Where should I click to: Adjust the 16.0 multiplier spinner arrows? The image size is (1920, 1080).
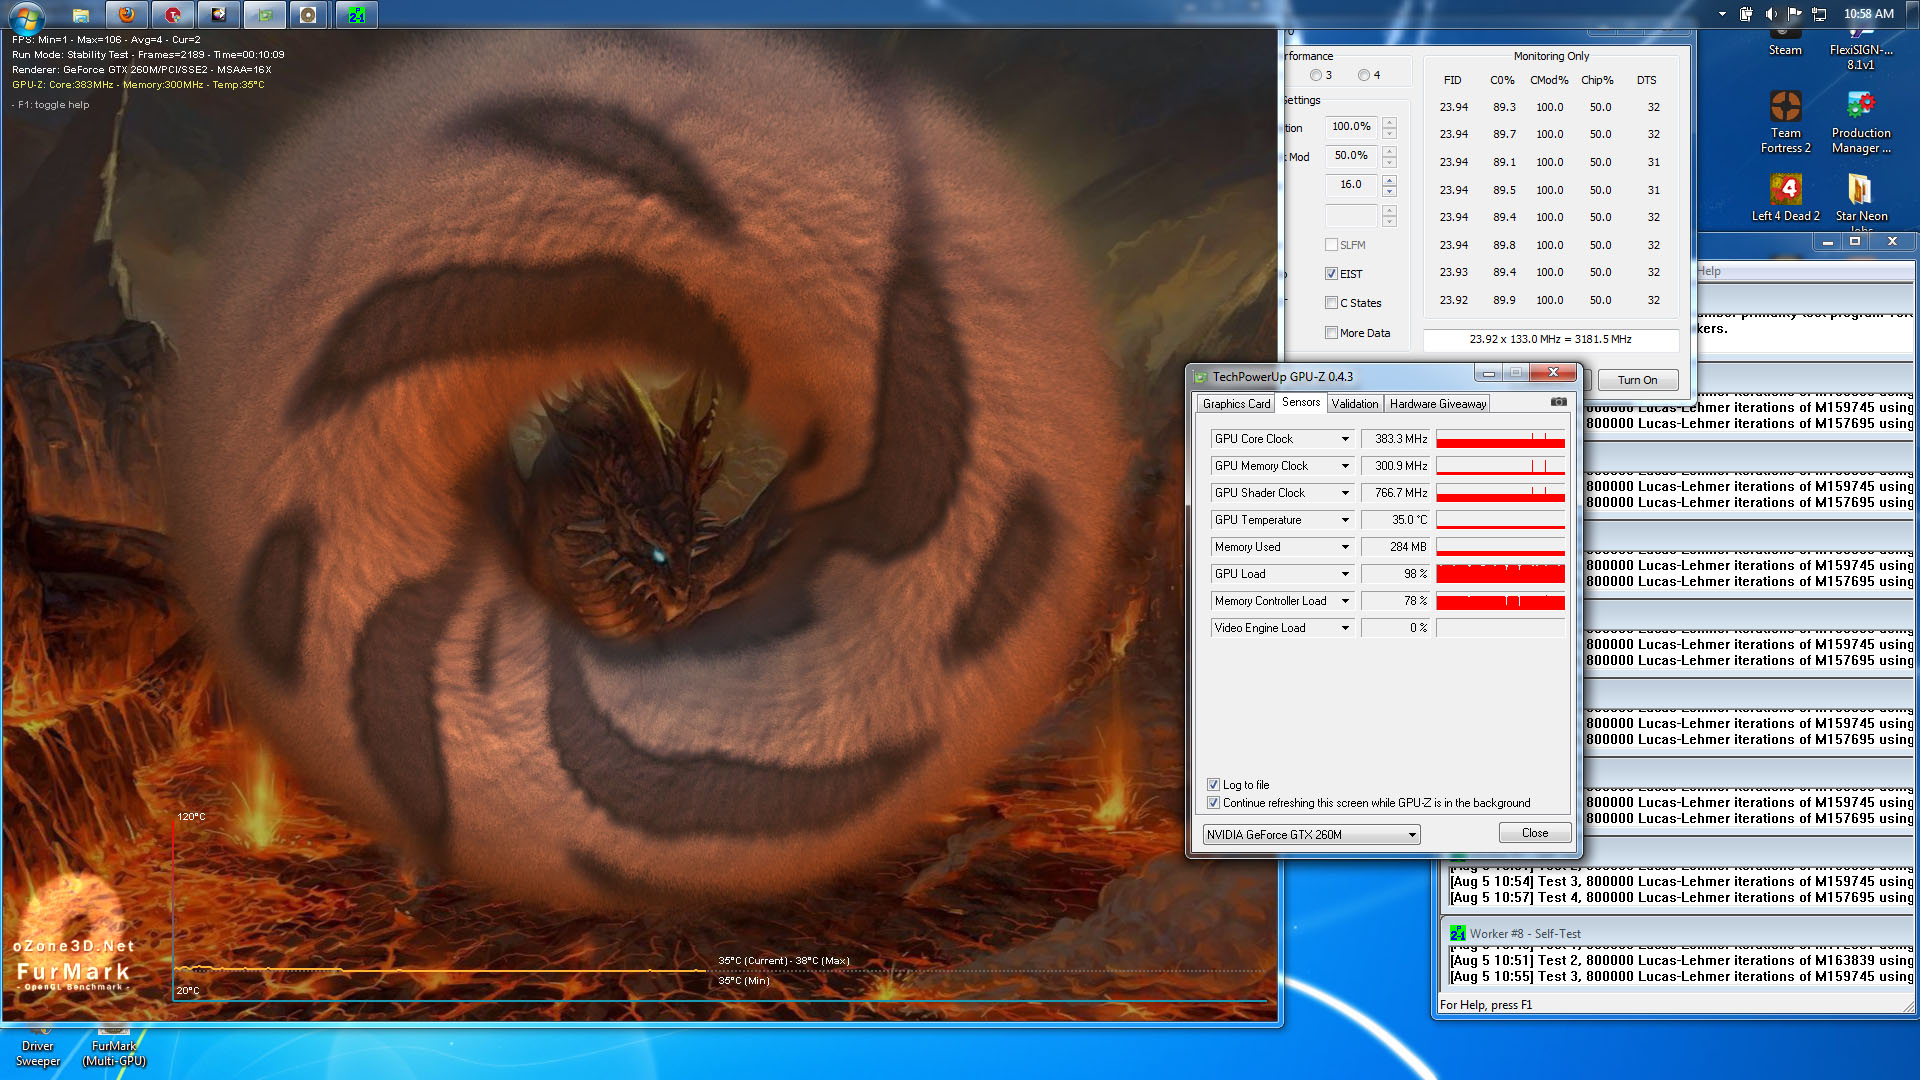pos(1389,185)
